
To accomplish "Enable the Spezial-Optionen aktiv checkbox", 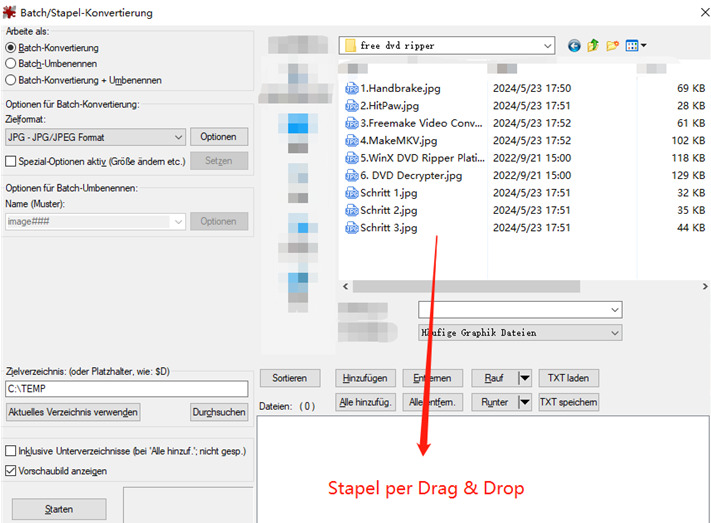I will [11, 161].
